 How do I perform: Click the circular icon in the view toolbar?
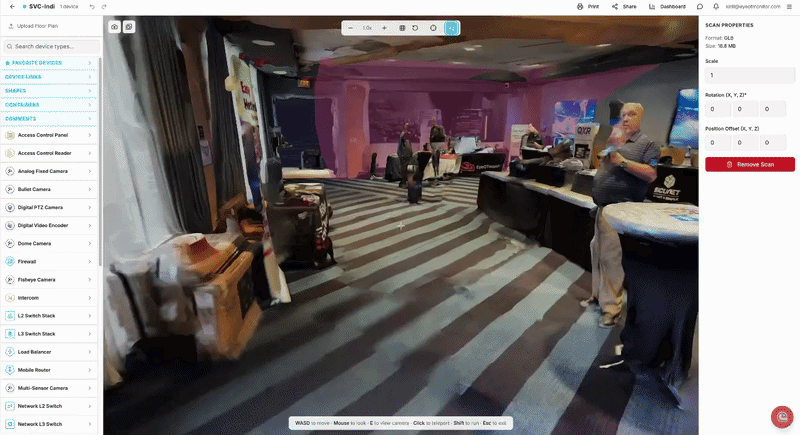(x=433, y=28)
